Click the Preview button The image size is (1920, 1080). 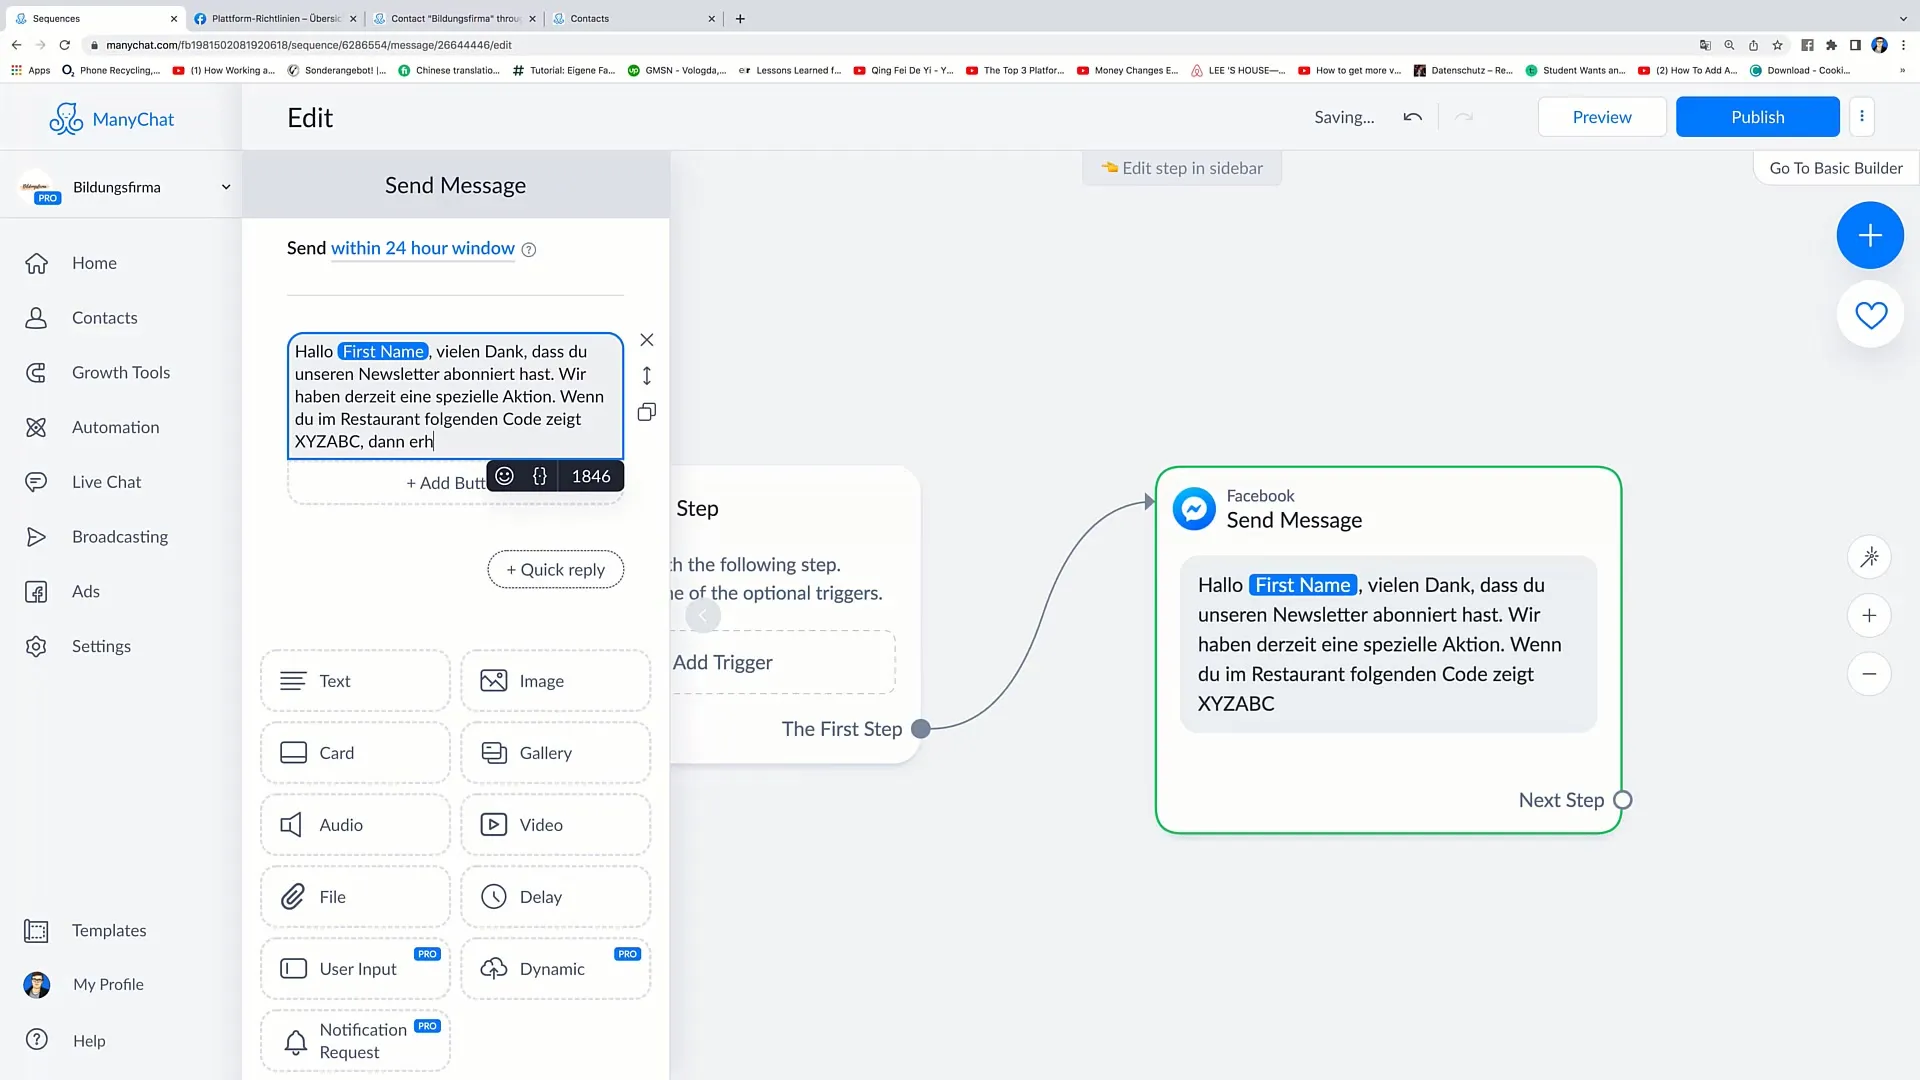click(x=1602, y=117)
